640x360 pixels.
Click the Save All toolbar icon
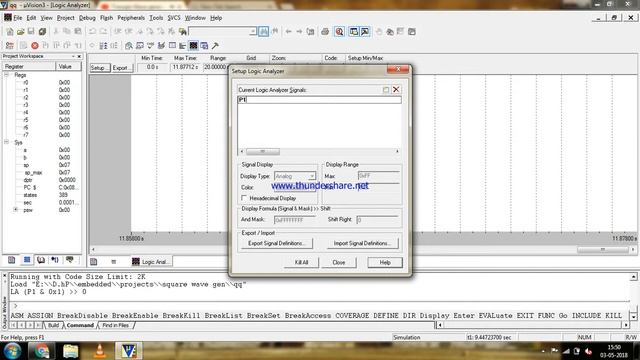pyautogui.click(x=42, y=31)
